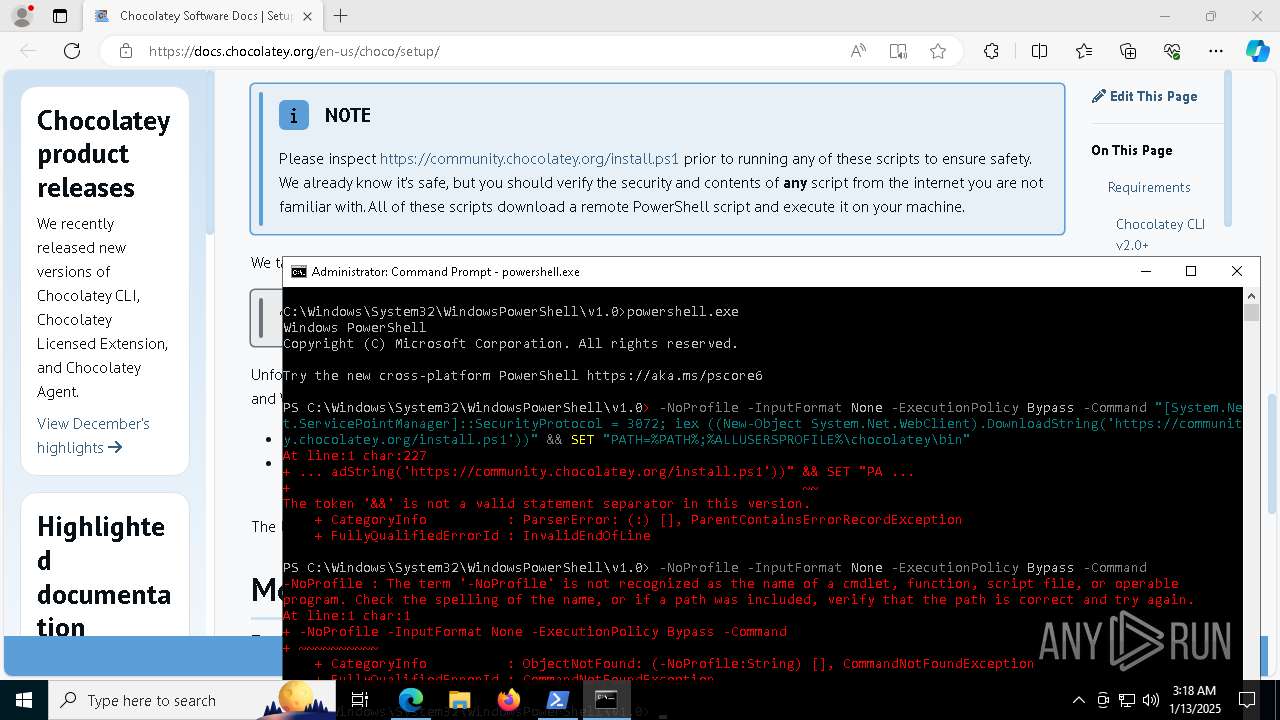Minimize the Command Prompt window
The height and width of the screenshot is (720, 1280).
point(1146,271)
